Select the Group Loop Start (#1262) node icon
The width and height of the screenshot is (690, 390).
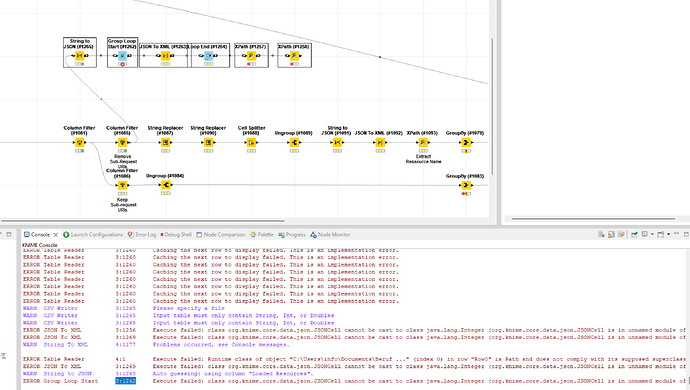click(122, 56)
